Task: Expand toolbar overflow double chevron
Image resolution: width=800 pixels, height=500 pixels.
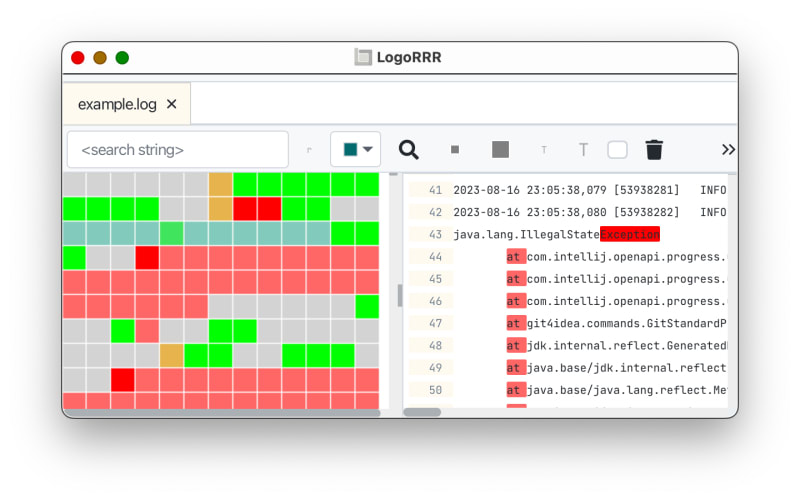Action: coord(728,149)
